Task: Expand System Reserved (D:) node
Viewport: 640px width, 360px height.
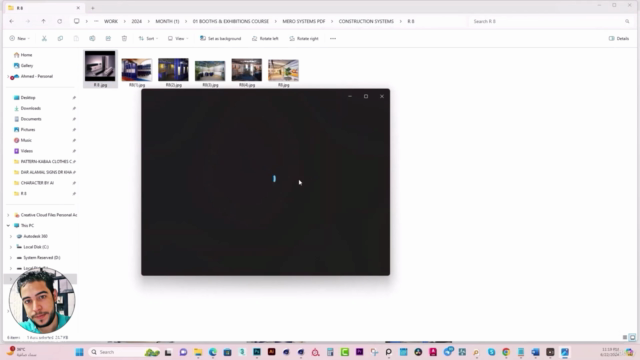Action: (x=11, y=258)
